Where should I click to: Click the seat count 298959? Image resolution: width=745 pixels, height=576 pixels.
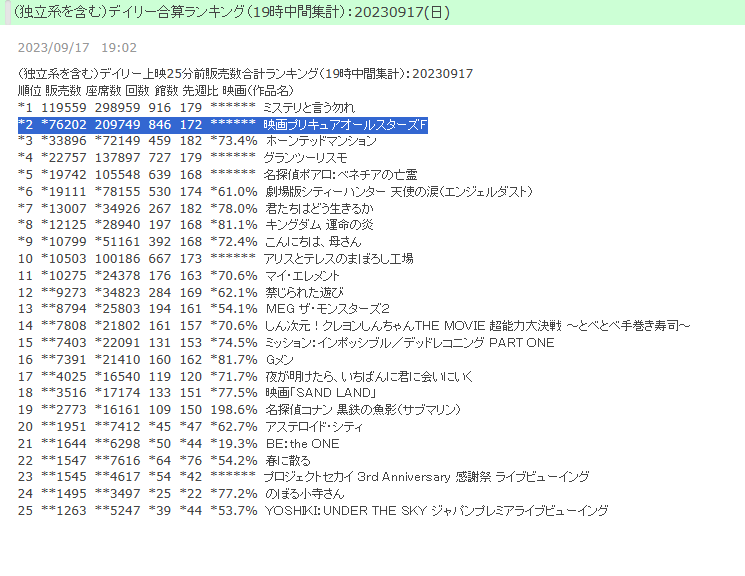(117, 107)
